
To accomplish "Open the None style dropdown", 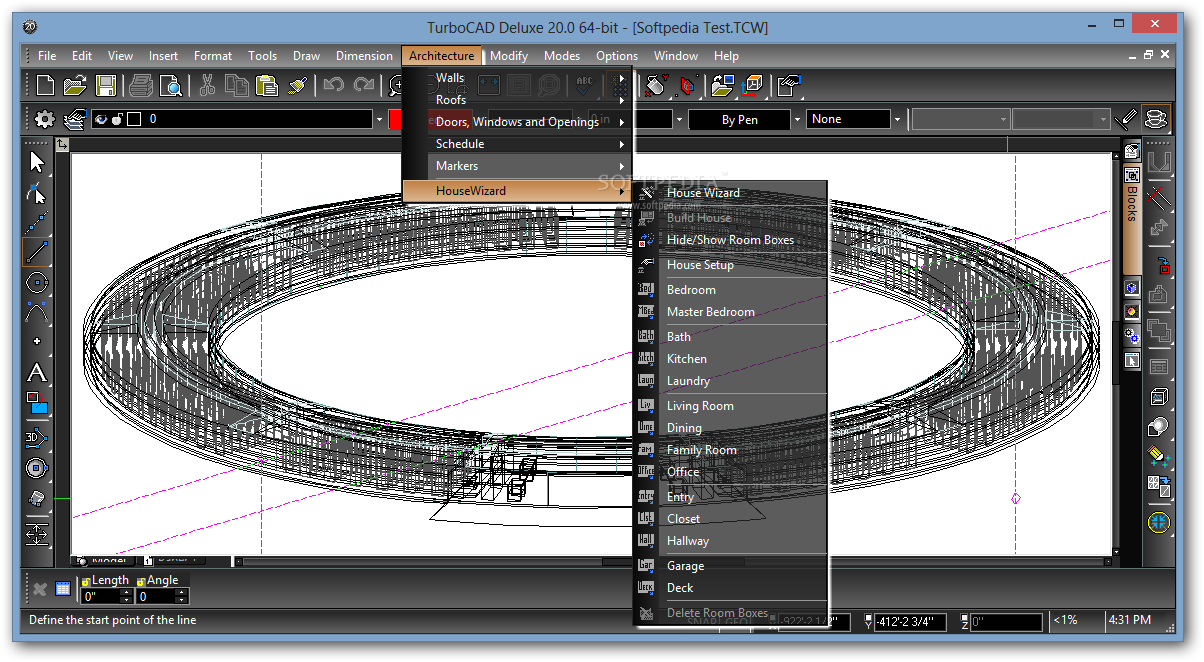I will (897, 119).
